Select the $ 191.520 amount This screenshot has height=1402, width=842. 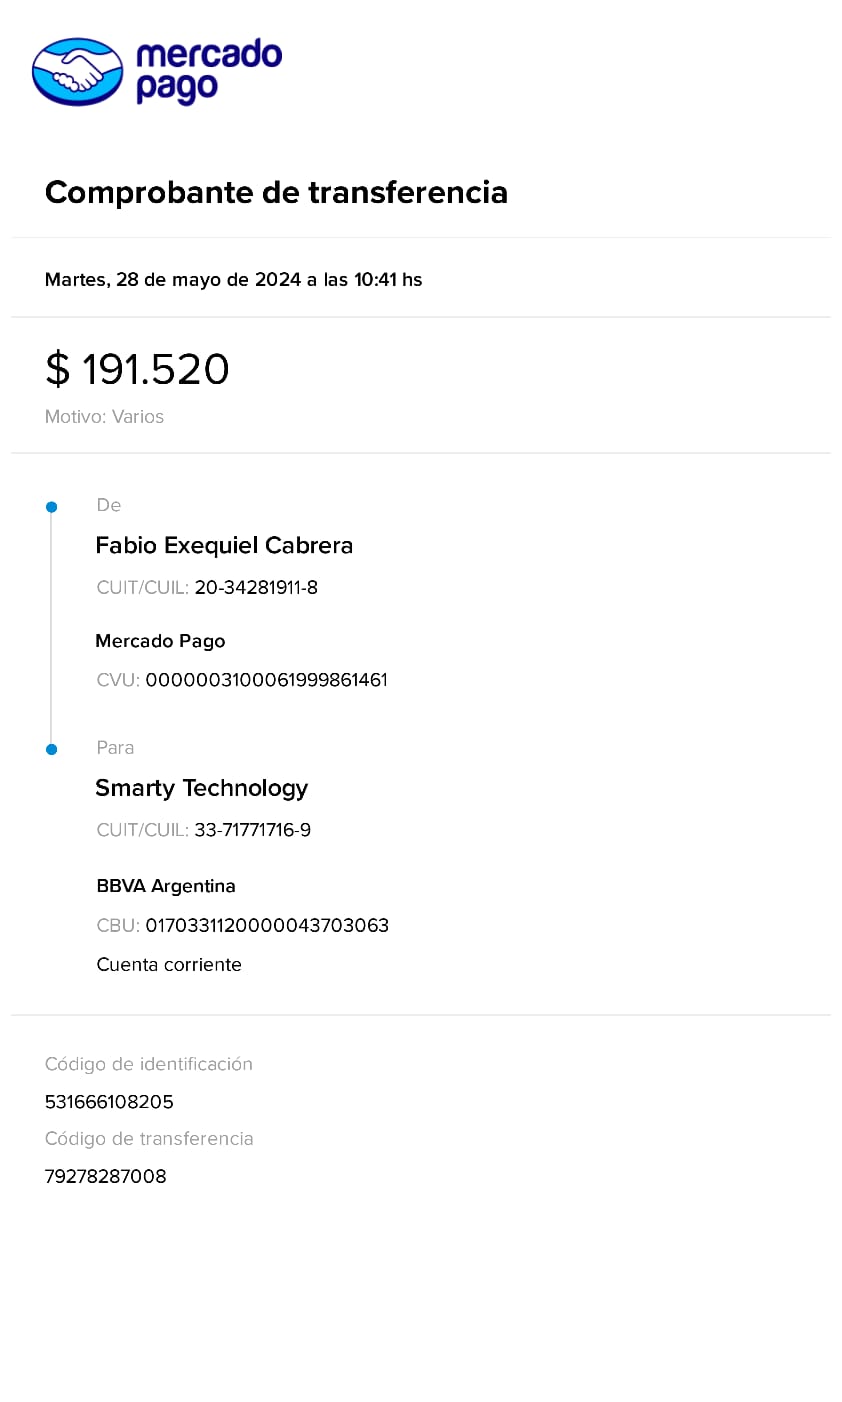(x=137, y=369)
